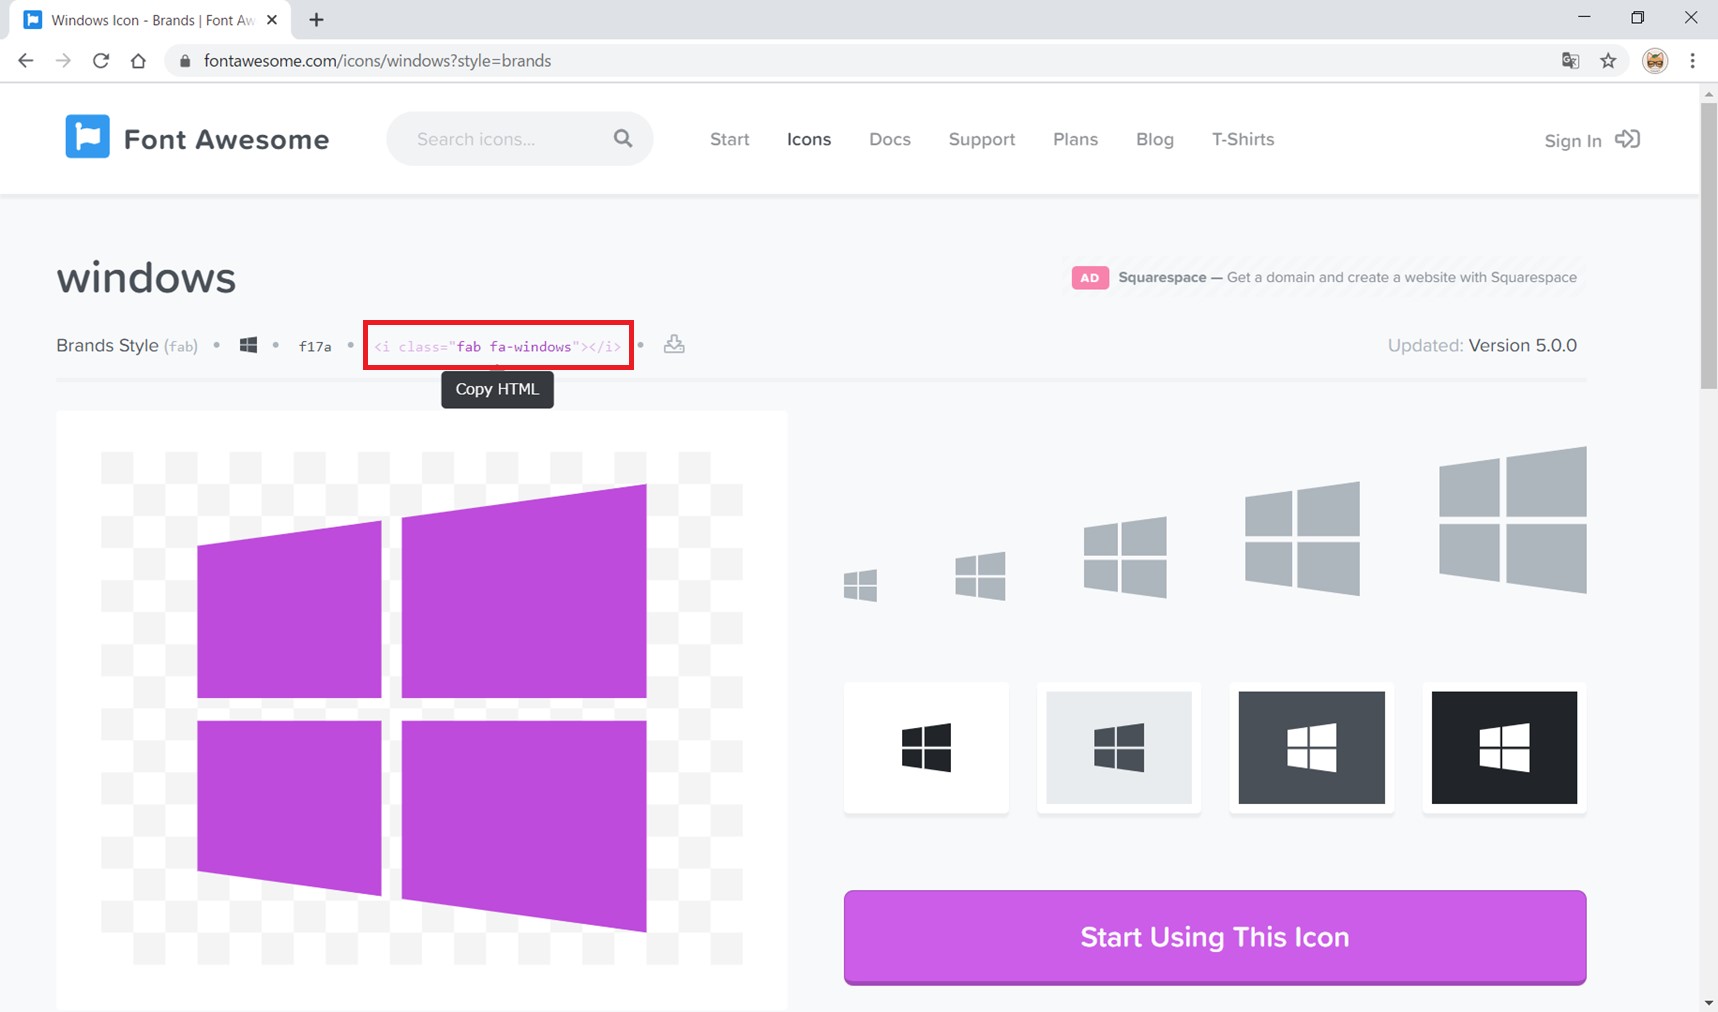Open a new browser tab
The image size is (1718, 1012).
(x=316, y=20)
